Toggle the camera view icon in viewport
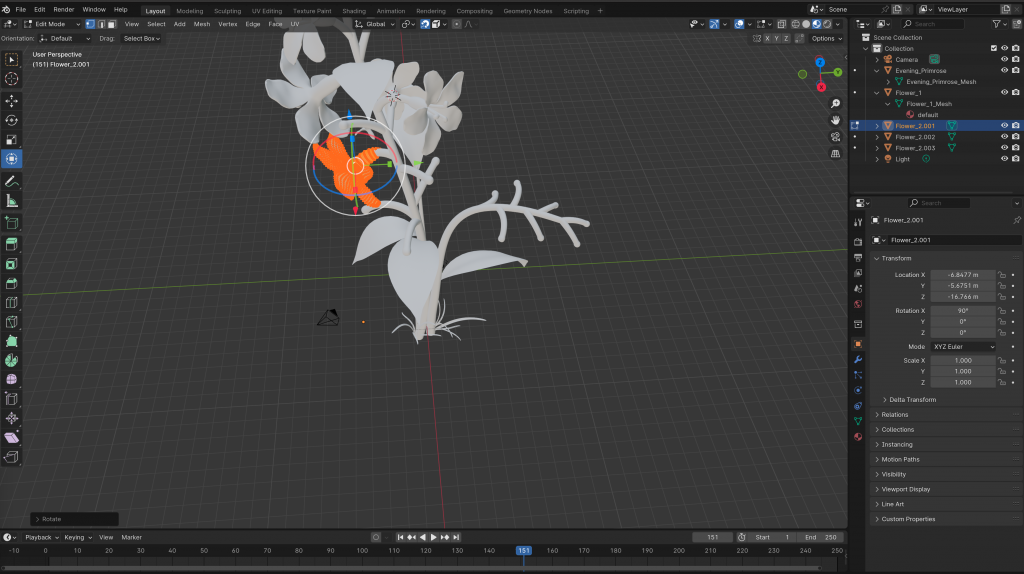The height and width of the screenshot is (574, 1024). [x=835, y=136]
